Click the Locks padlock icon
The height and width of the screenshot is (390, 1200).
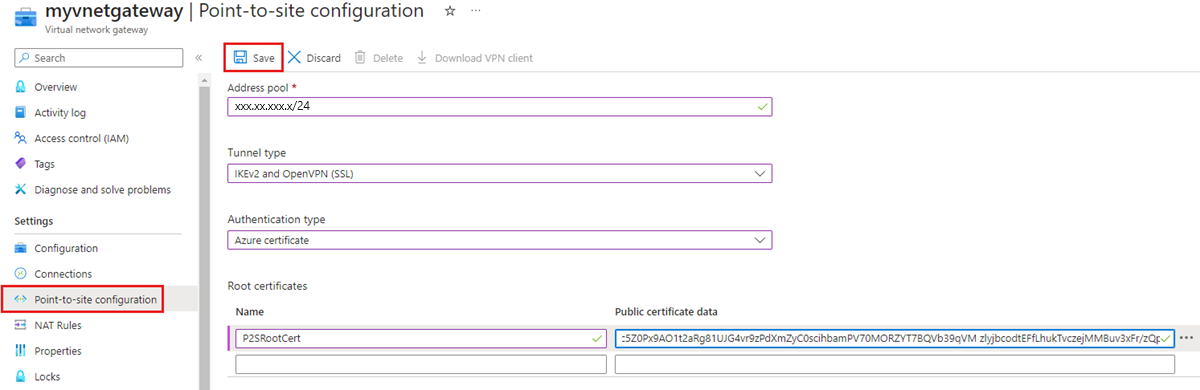click(x=21, y=376)
